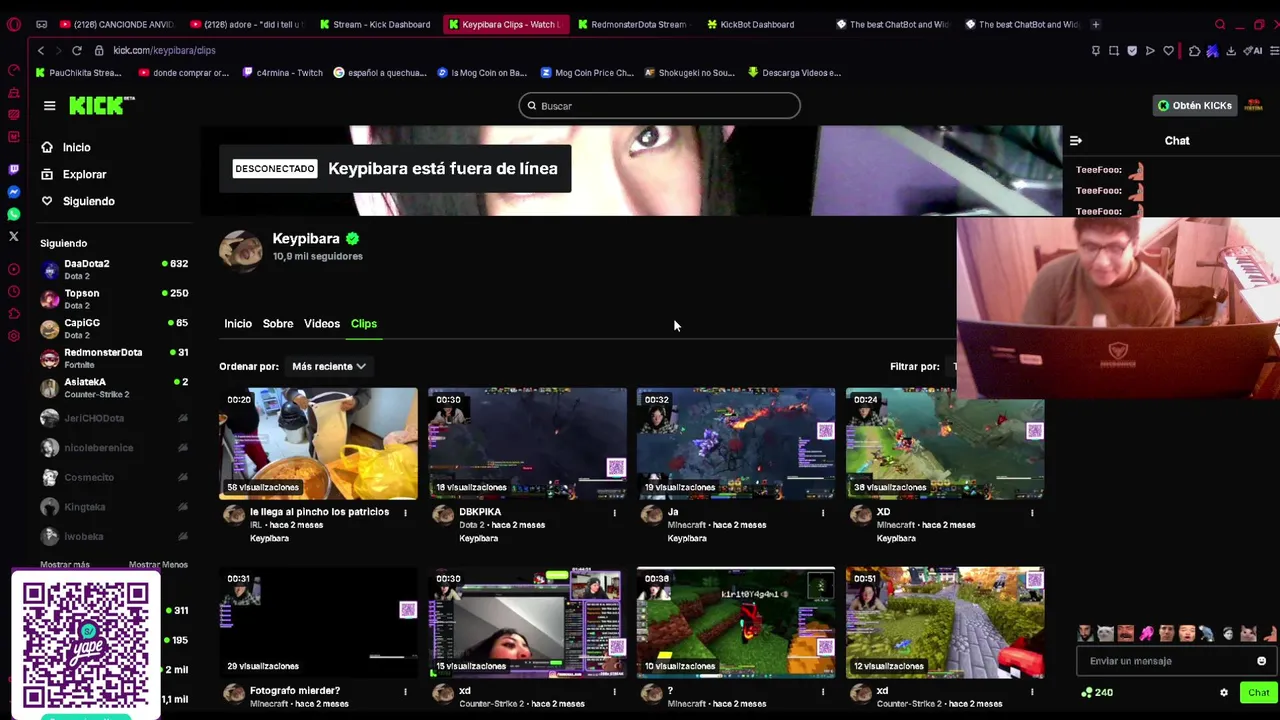Open the Kick hamburger sidebar menu
The image size is (1280, 720).
[x=49, y=105]
